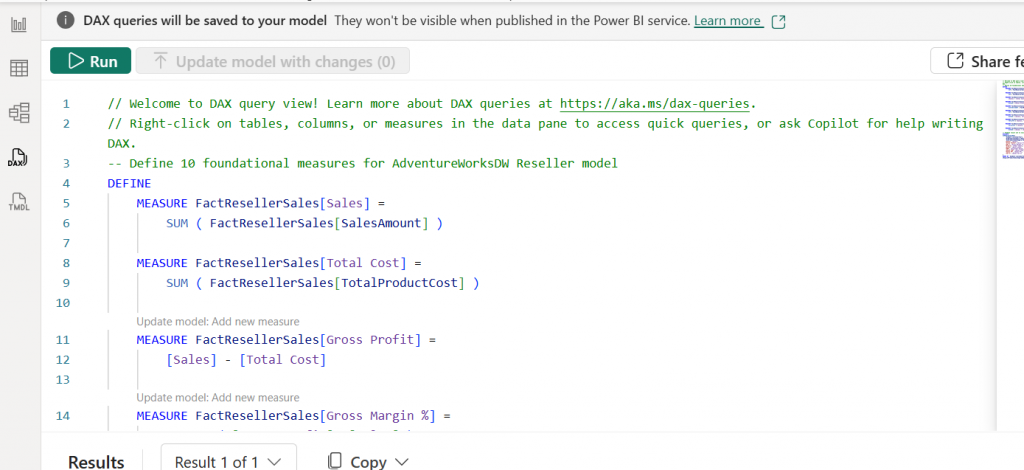Click Update model with changes button
The image size is (1024, 470).
point(273,61)
